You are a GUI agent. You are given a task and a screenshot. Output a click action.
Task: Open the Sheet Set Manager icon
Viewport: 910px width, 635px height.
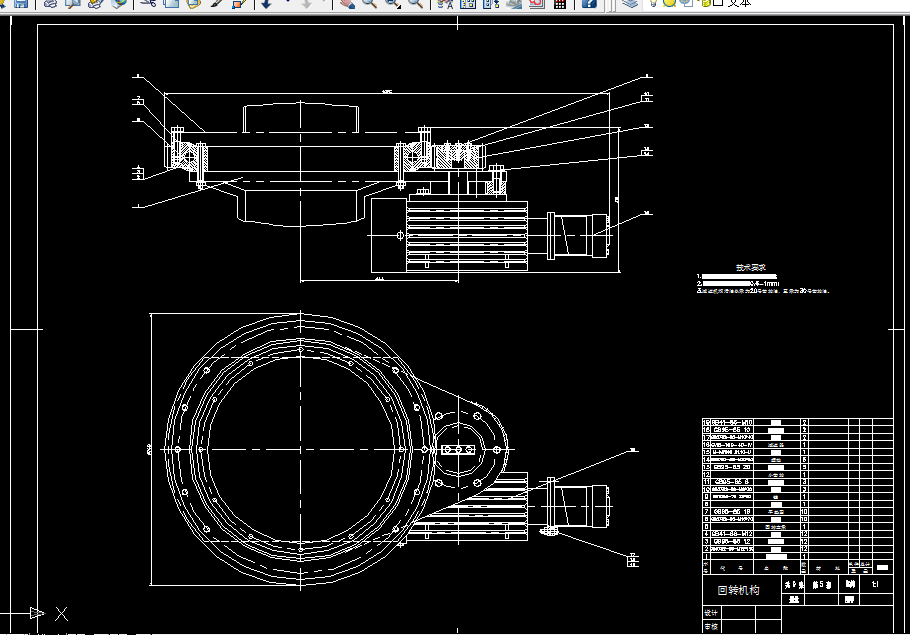tap(514, 3)
